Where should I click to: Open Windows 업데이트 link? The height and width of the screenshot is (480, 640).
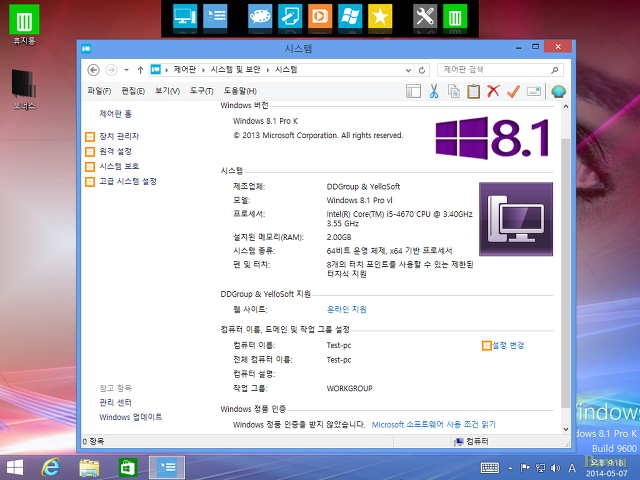[x=131, y=417]
